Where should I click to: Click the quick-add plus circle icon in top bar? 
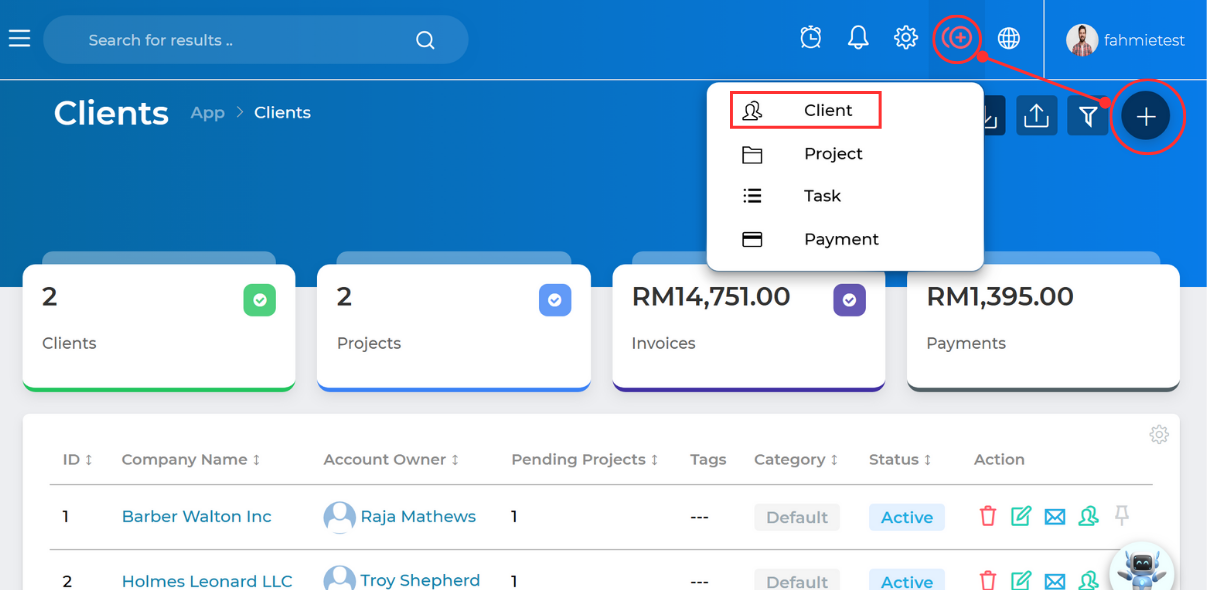957,38
